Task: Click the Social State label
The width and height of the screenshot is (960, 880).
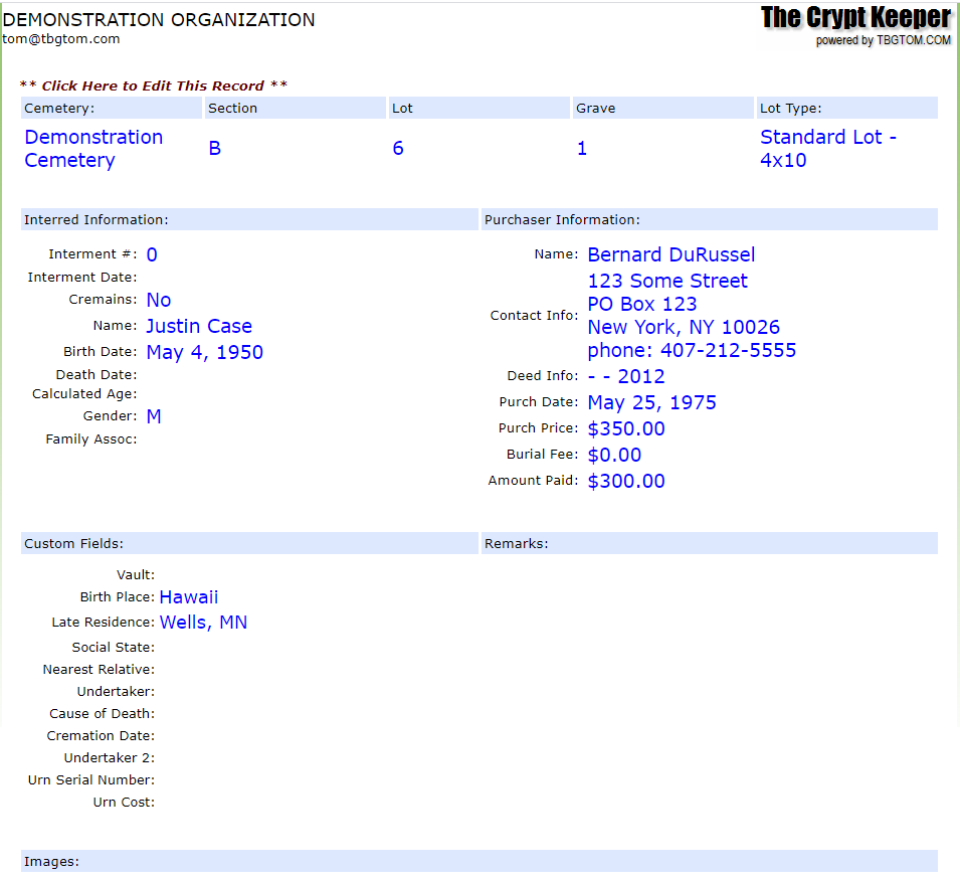Action: tap(113, 647)
